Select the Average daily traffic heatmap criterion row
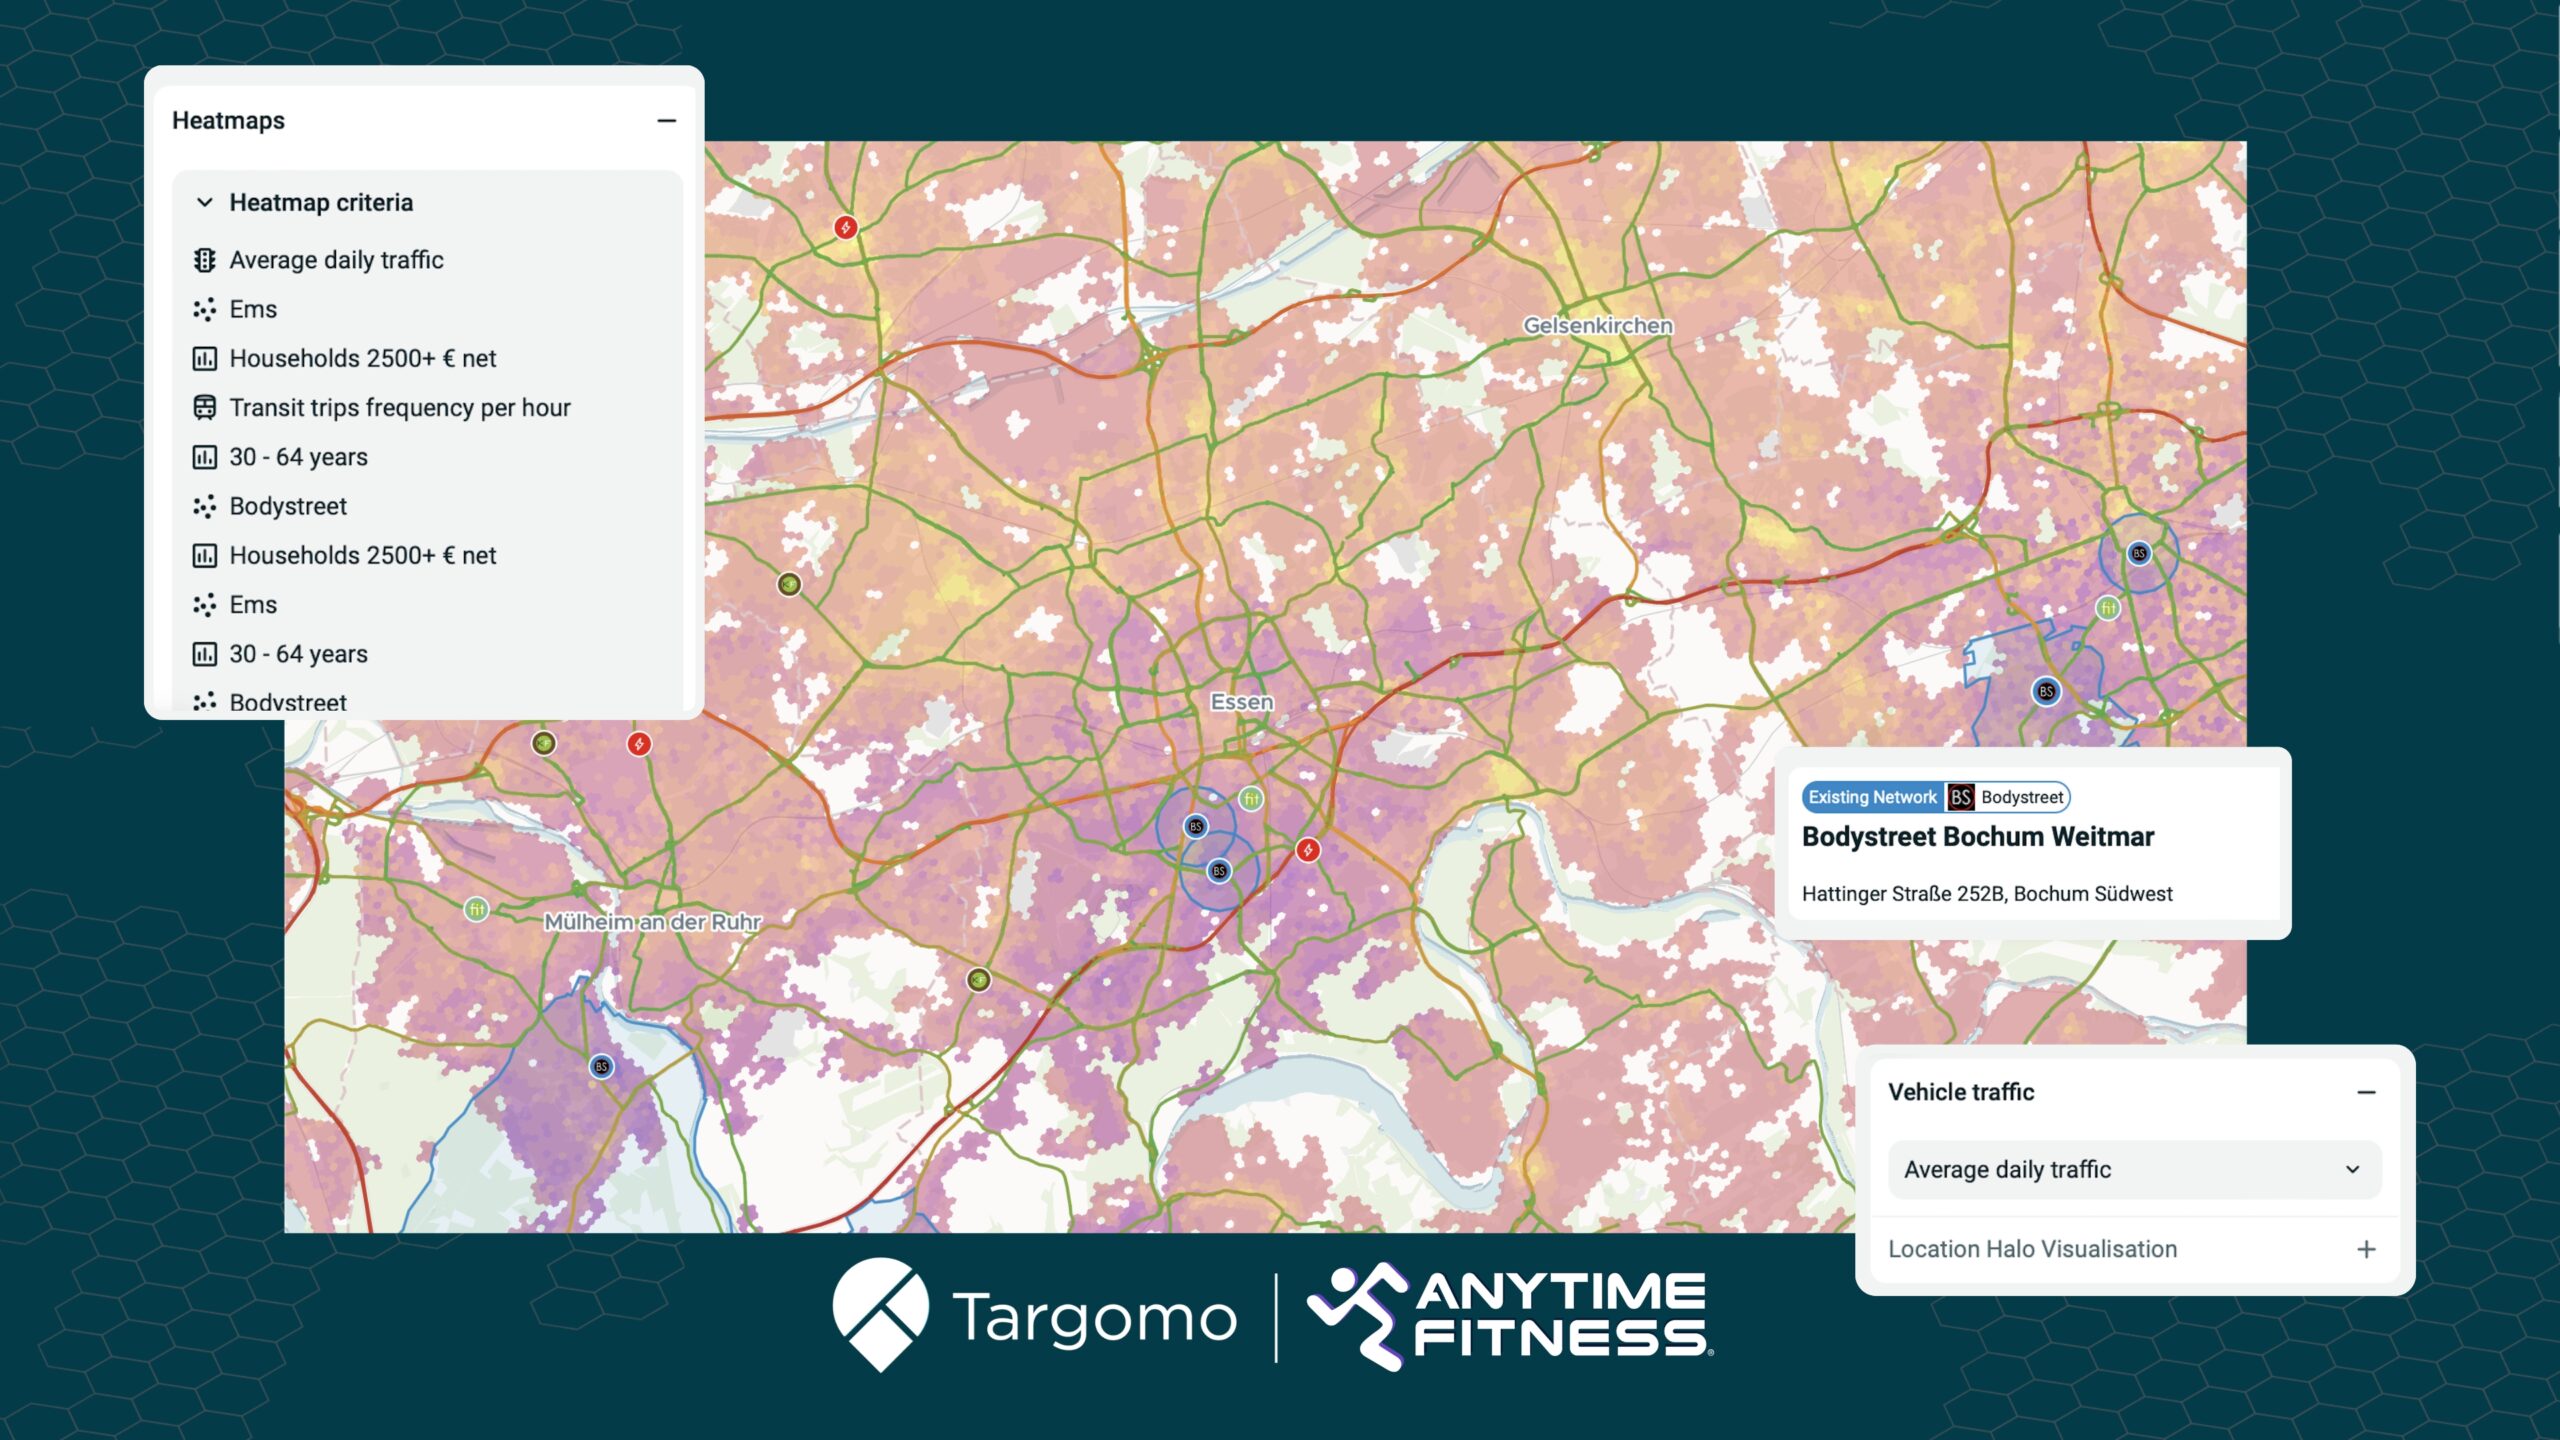Screen dimensions: 2560x1440 [x=428, y=260]
